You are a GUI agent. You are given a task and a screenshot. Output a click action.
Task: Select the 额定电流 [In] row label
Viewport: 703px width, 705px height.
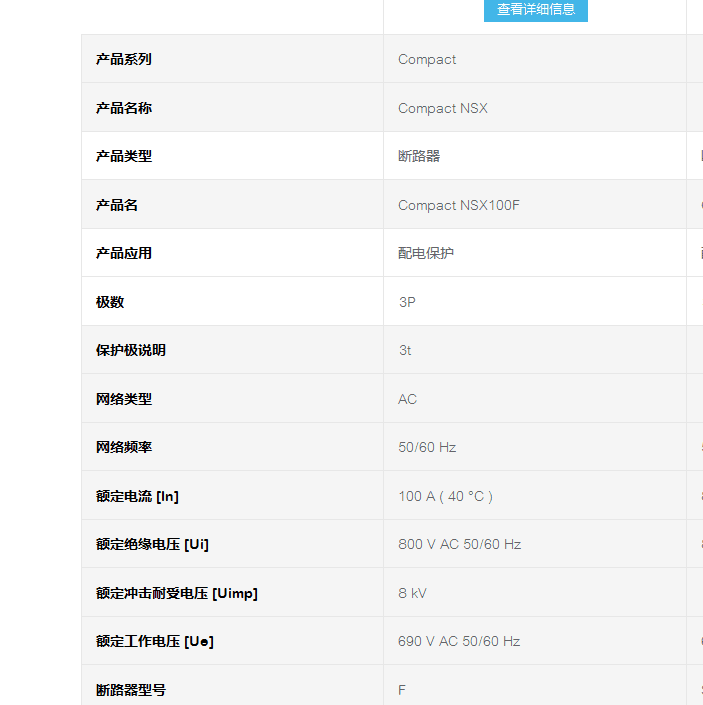137,496
